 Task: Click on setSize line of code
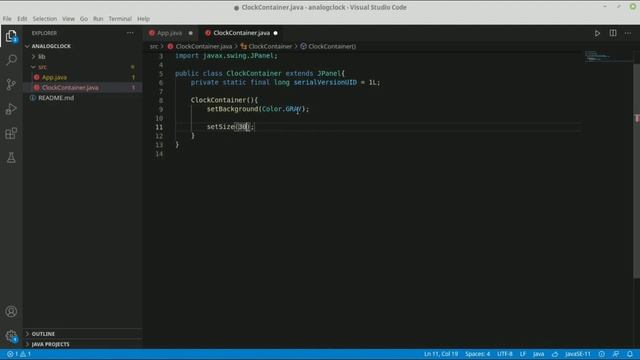pyautogui.click(x=230, y=127)
